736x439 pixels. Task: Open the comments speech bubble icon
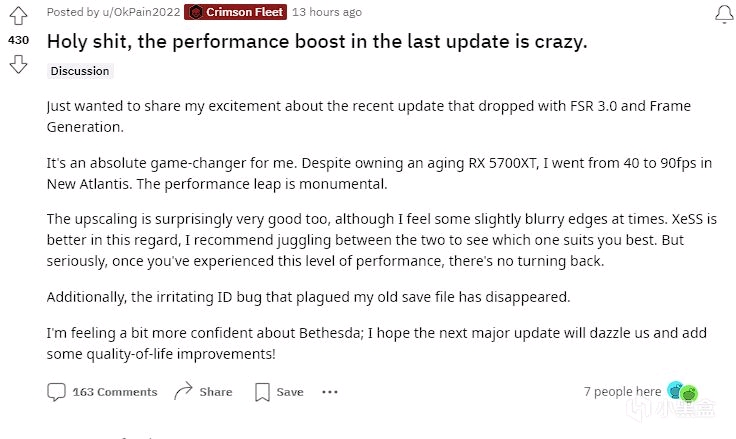click(x=56, y=392)
